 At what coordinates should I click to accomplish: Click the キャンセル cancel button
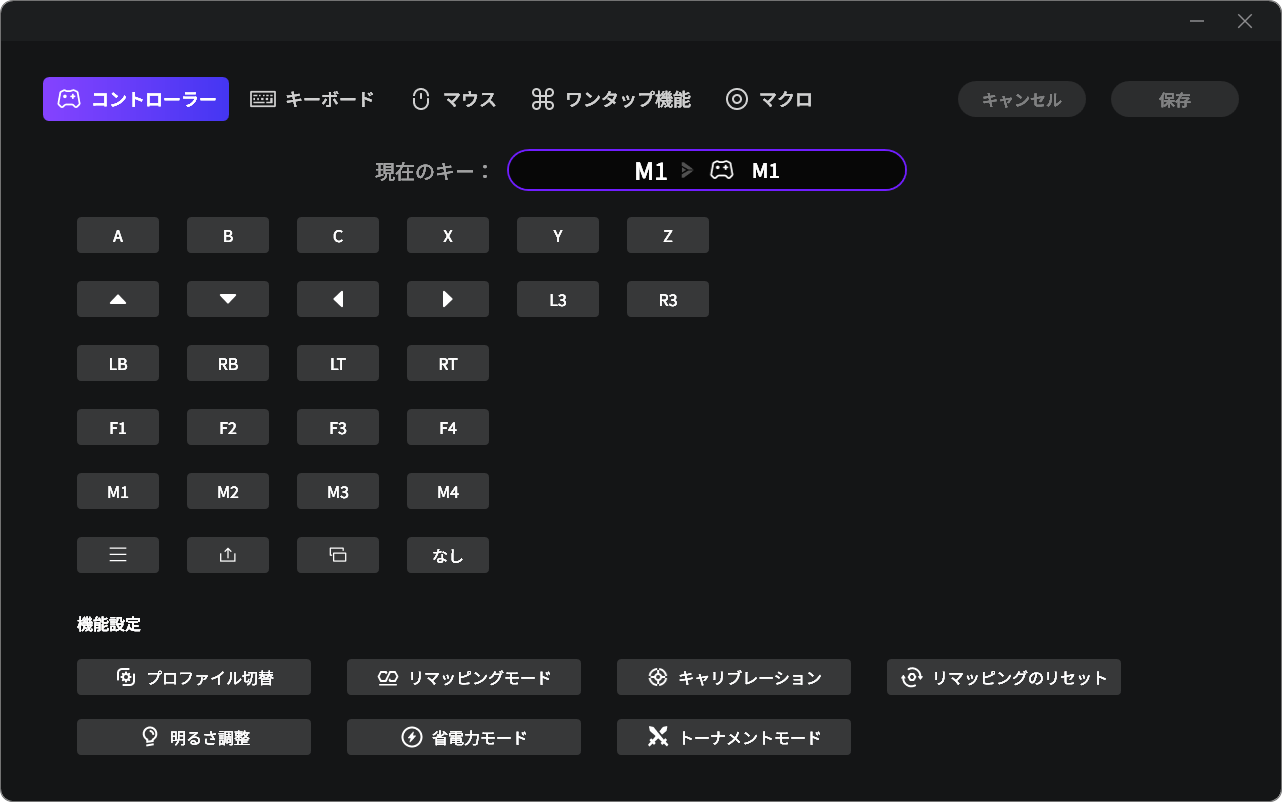point(1022,99)
